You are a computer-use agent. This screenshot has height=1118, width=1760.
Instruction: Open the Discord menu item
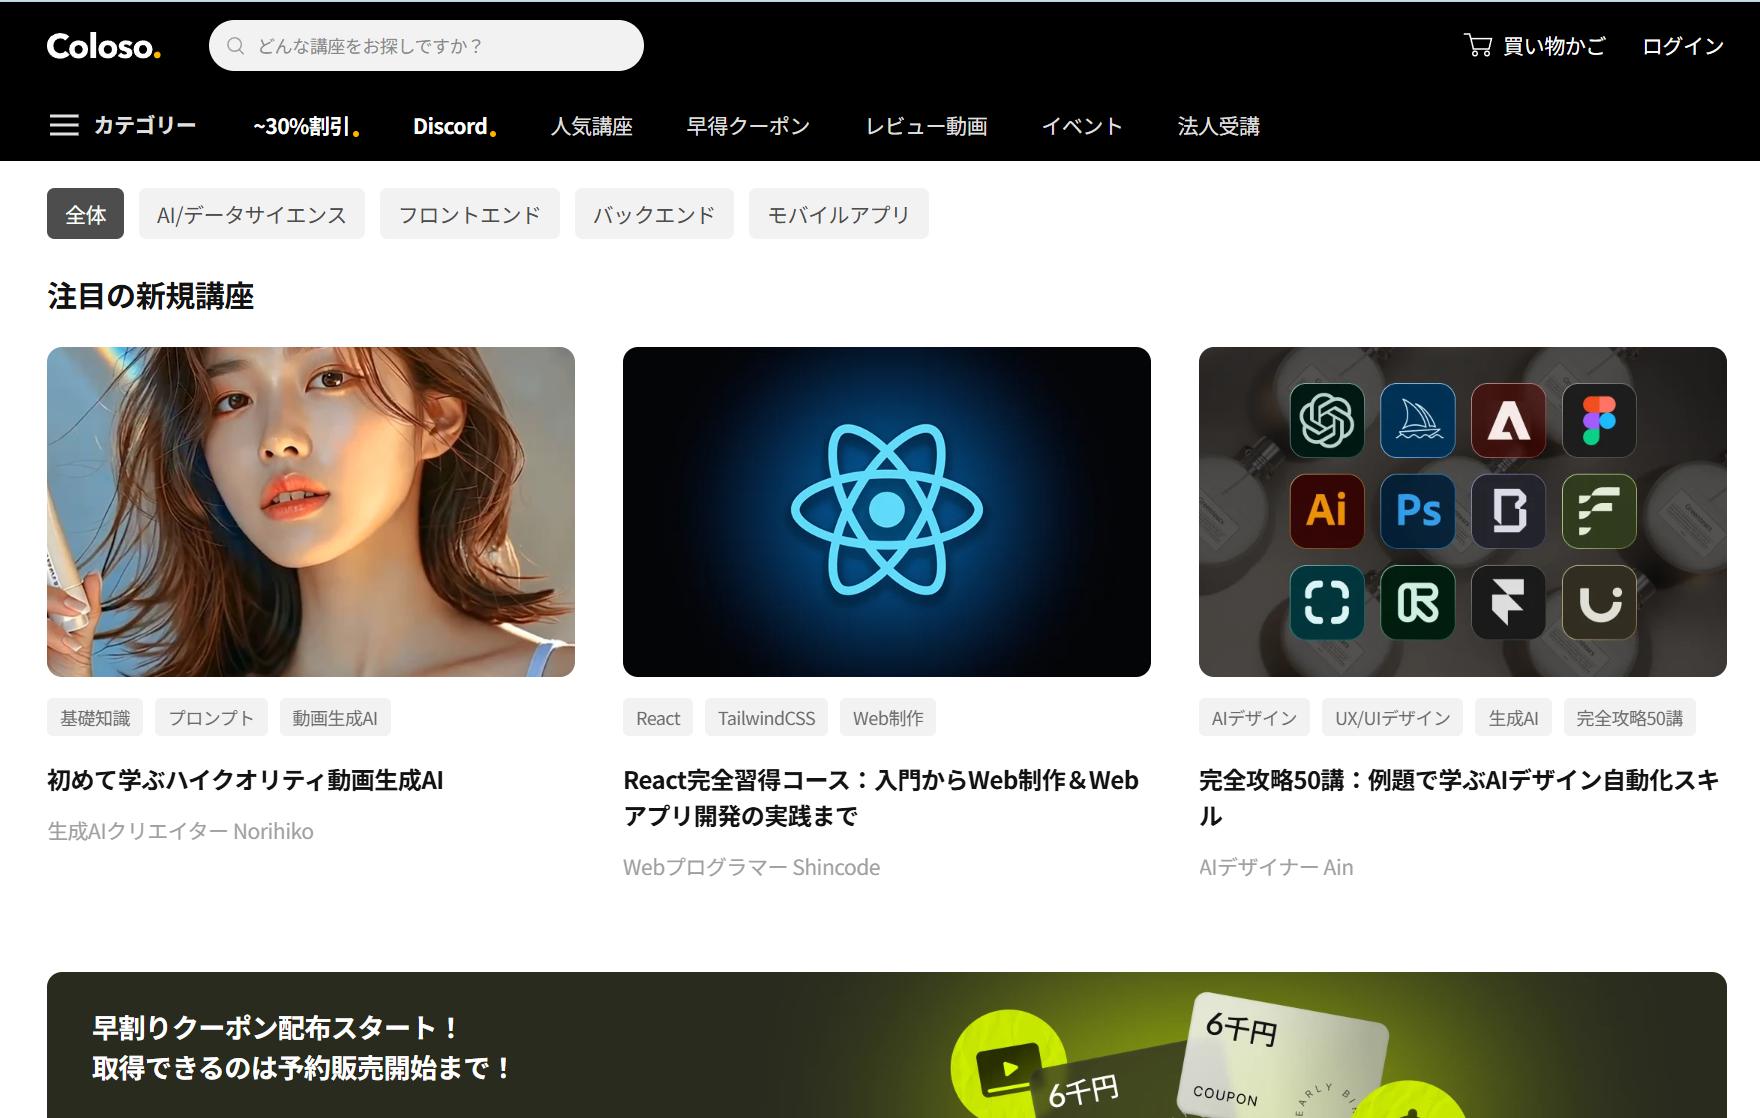pos(454,126)
